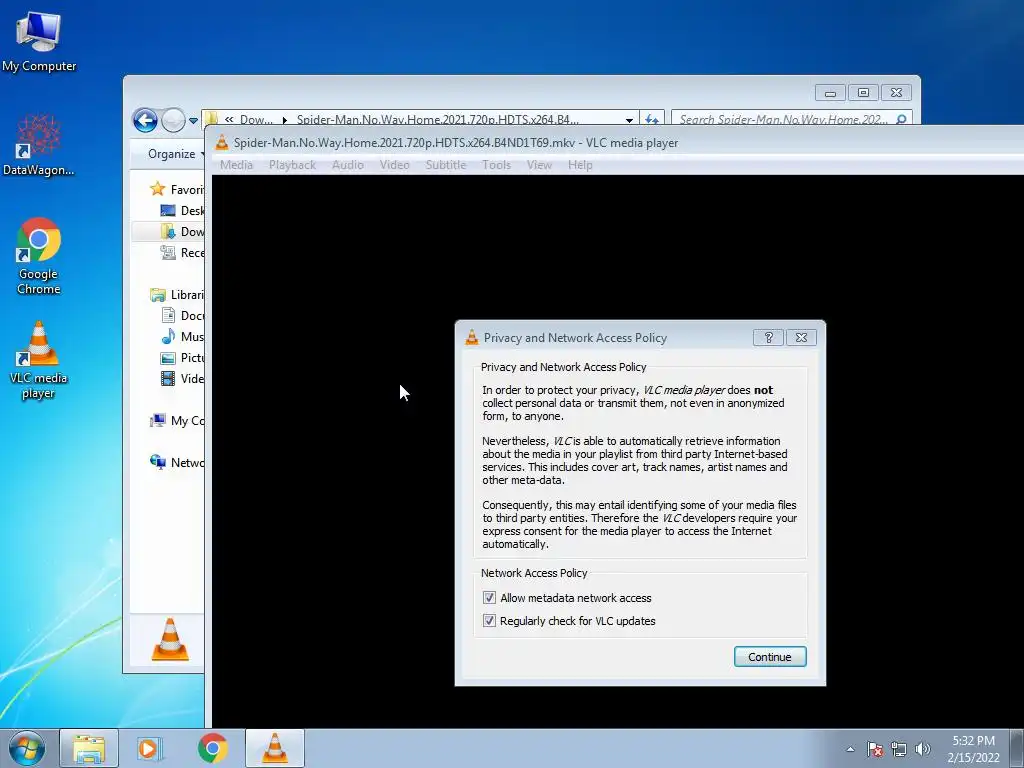Click Dow... breadcrumb in Explorer address bar
This screenshot has width=1024, height=768.
(256, 120)
